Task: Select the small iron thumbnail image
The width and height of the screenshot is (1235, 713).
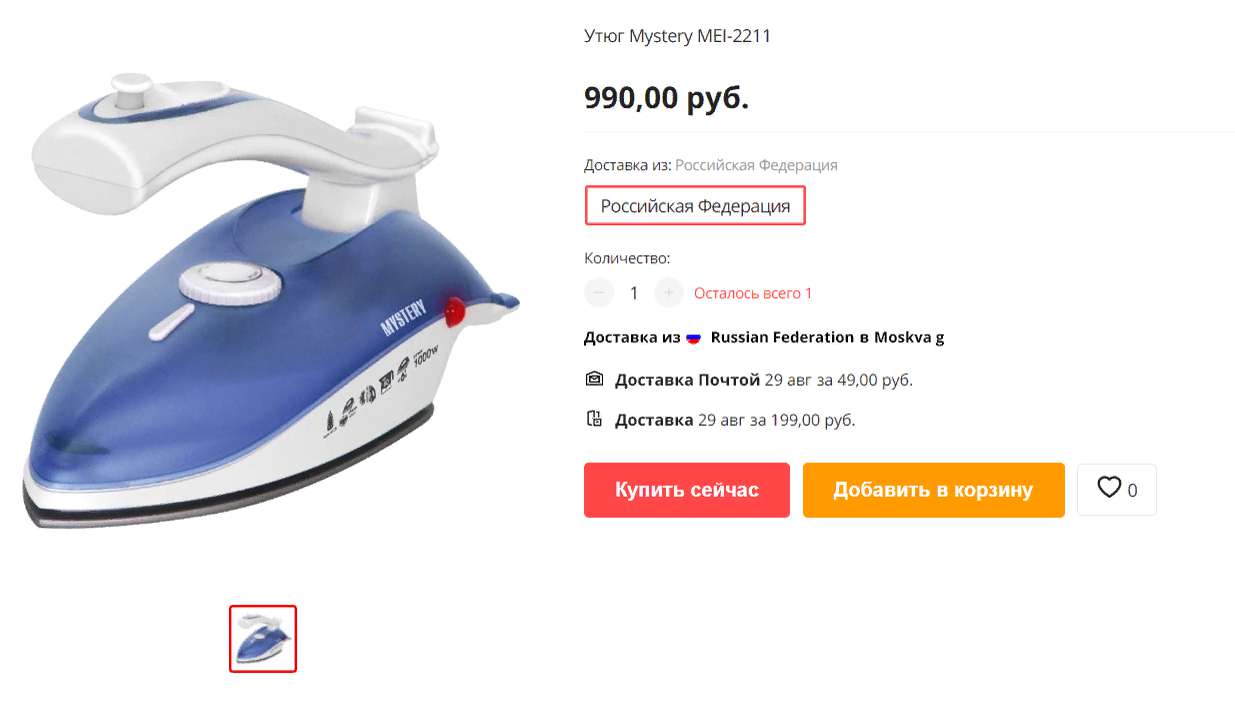Action: [x=263, y=639]
